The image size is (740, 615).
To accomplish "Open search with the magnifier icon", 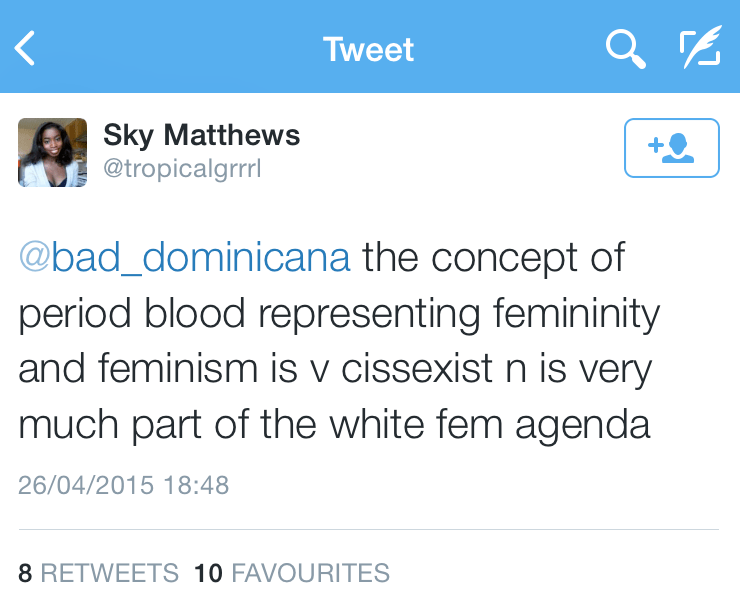I will click(625, 48).
